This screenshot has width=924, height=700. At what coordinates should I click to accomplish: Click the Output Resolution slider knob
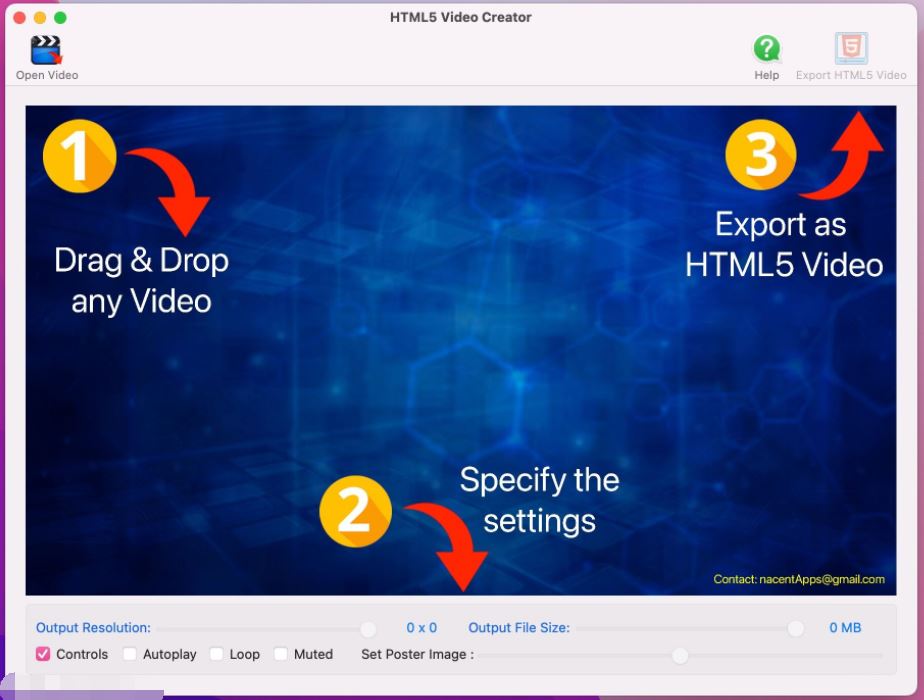(x=368, y=629)
